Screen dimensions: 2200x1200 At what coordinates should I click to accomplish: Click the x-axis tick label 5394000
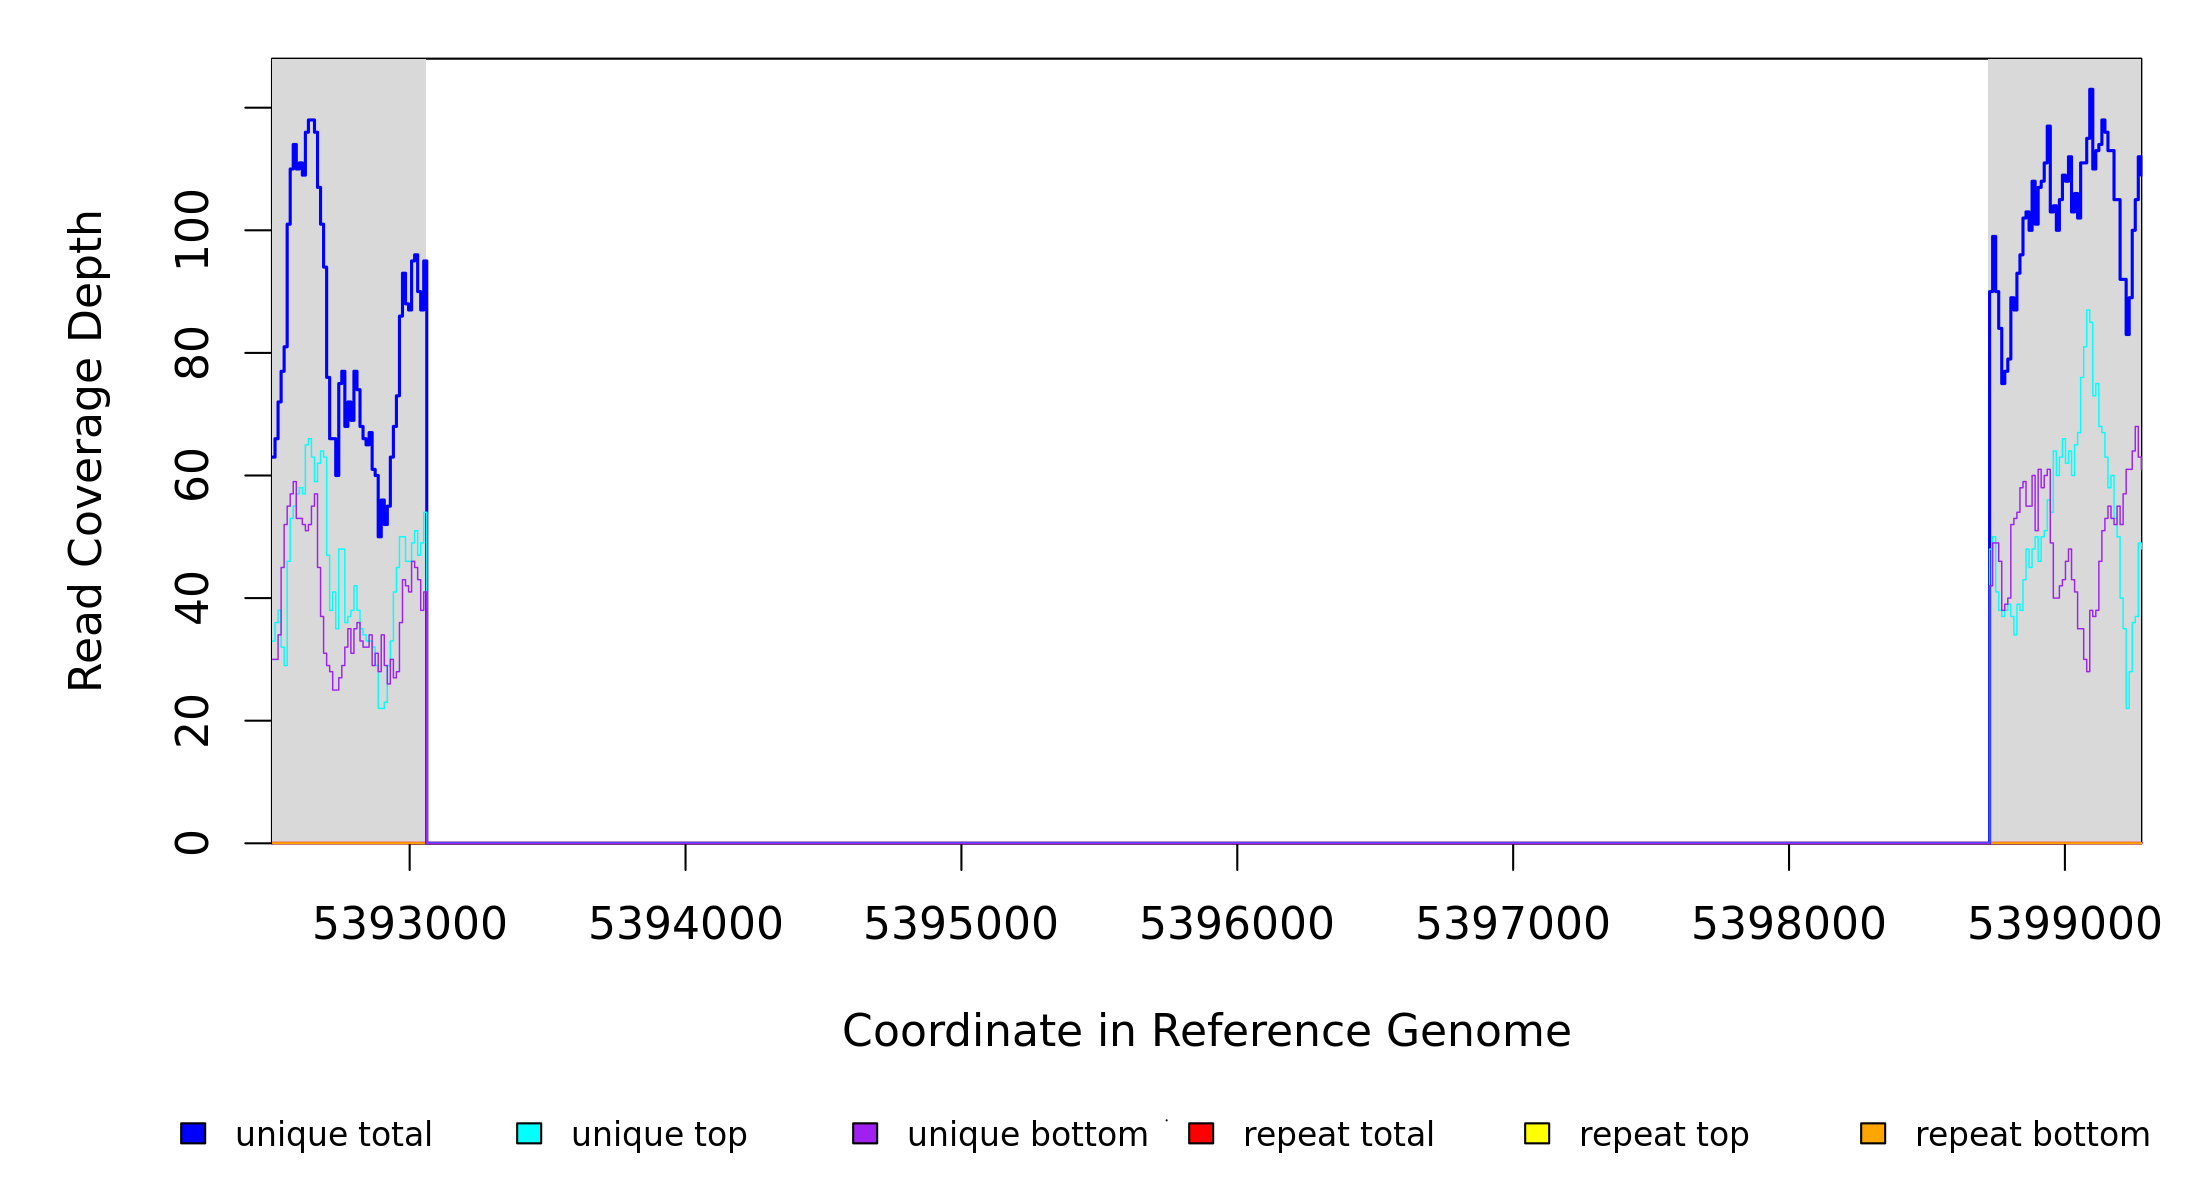685,924
